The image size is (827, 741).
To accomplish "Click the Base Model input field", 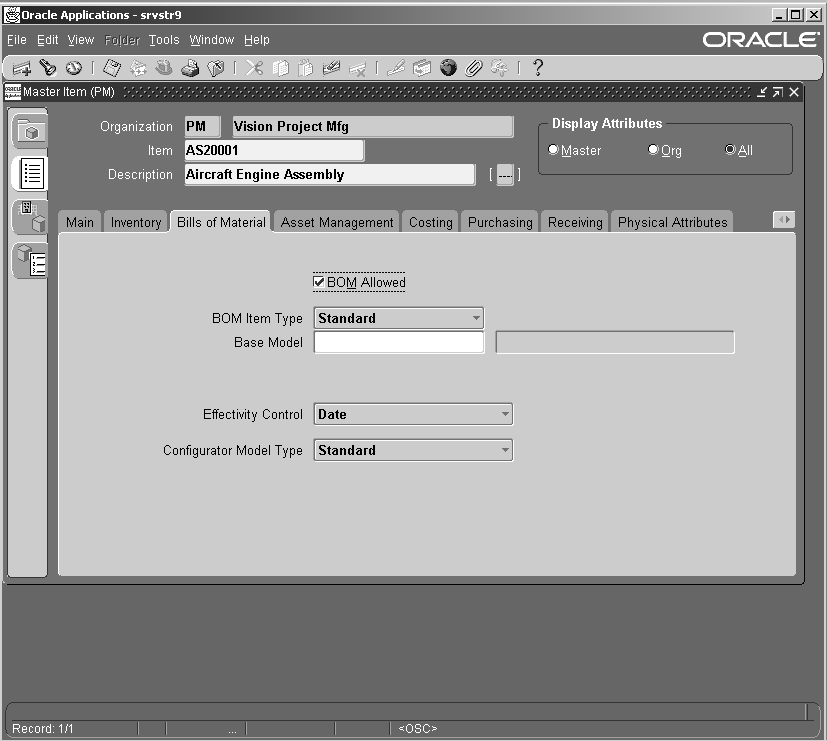I will click(x=399, y=342).
